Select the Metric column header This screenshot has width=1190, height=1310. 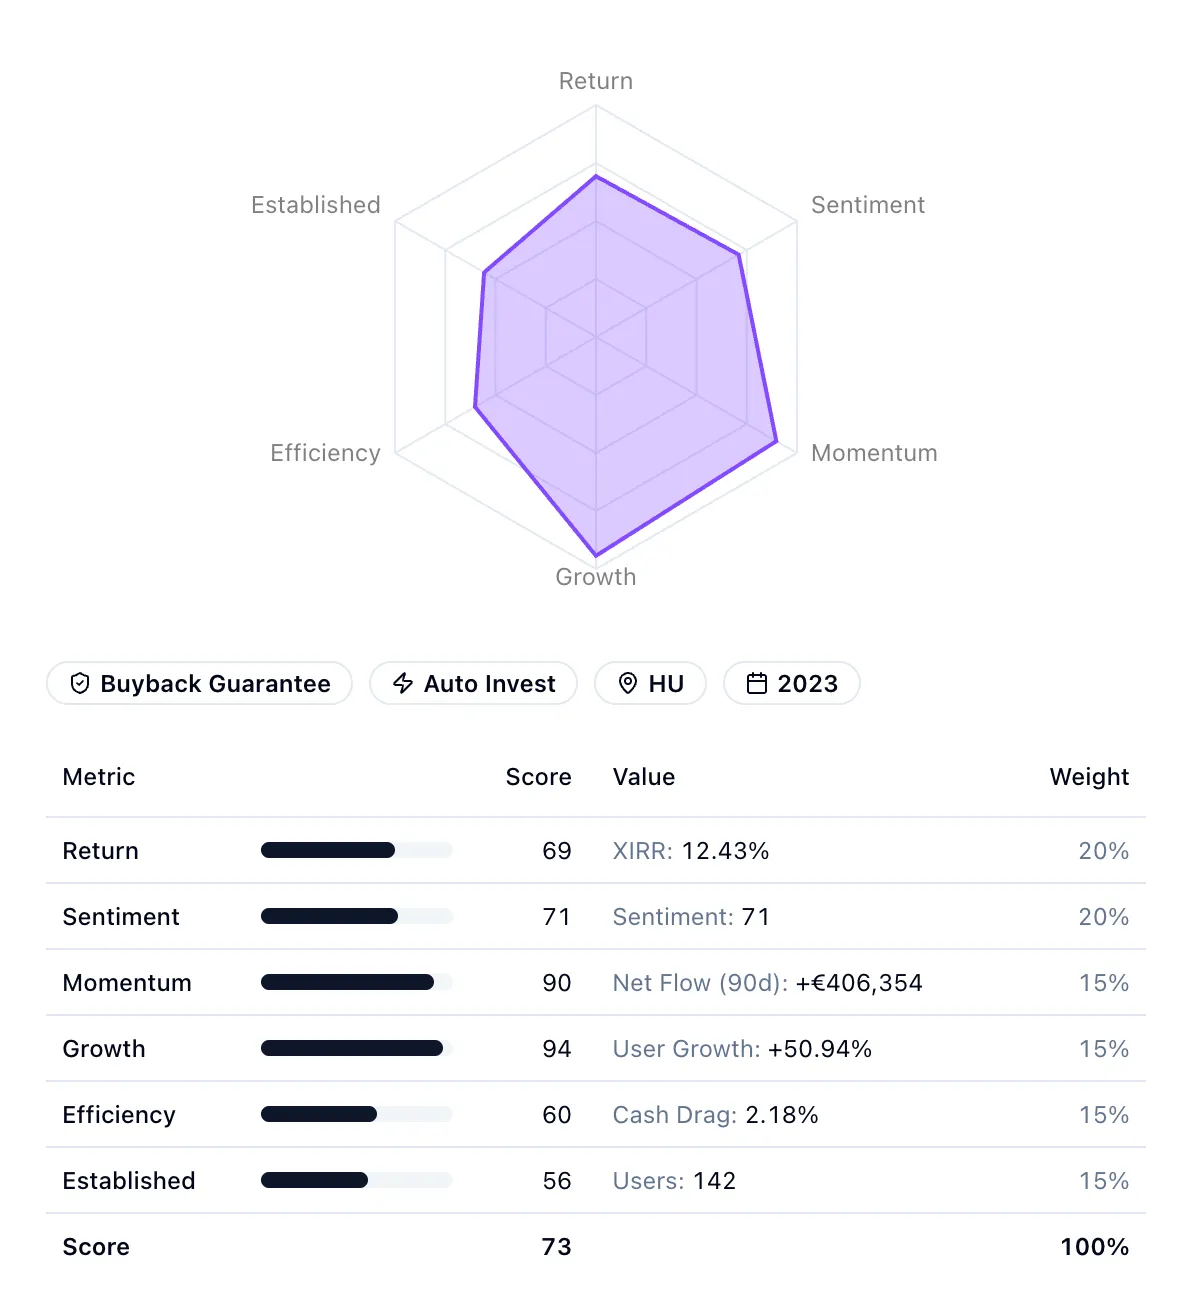(98, 777)
